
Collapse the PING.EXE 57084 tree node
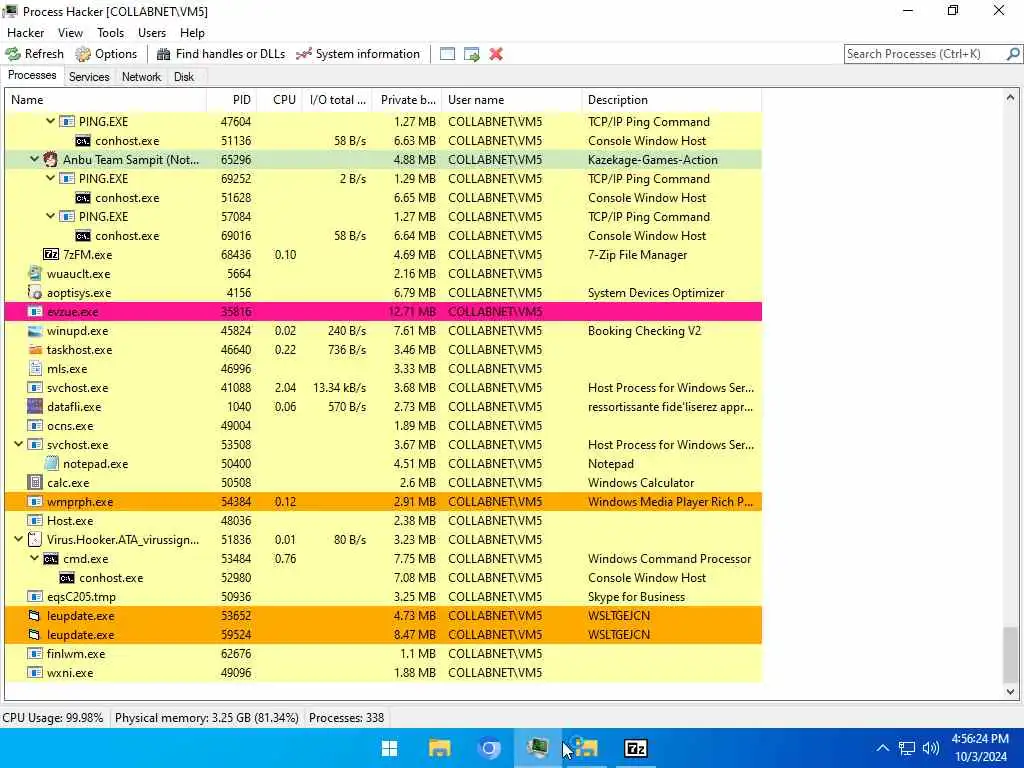point(50,216)
